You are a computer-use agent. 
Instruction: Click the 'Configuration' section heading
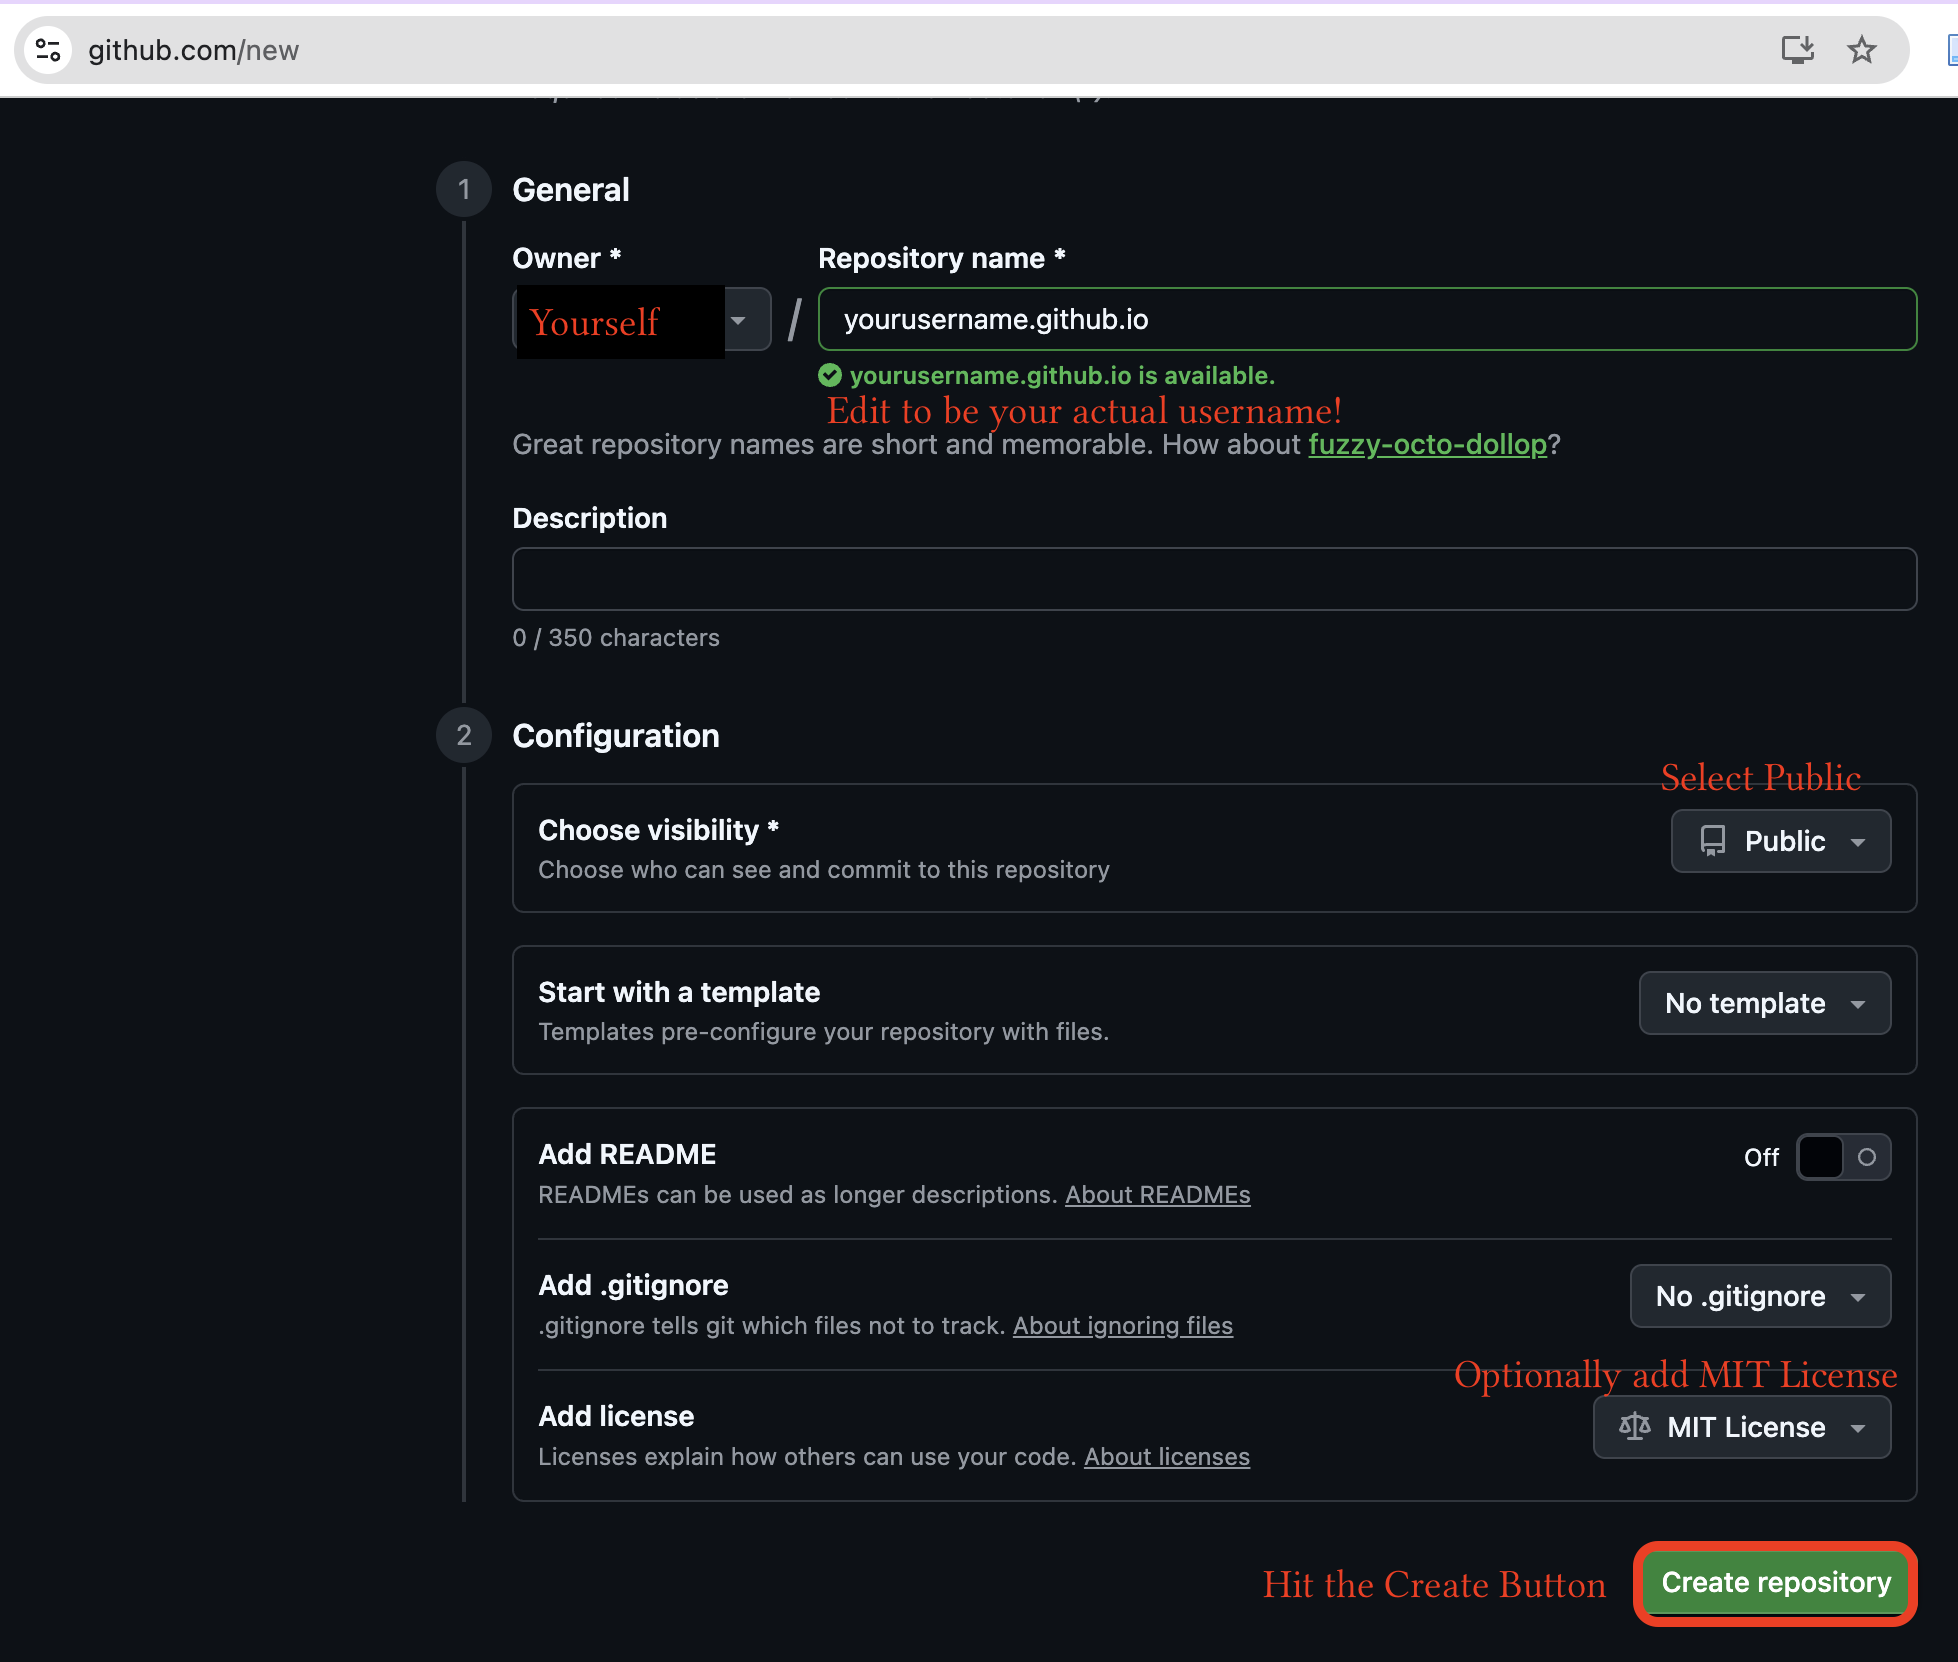click(x=615, y=736)
